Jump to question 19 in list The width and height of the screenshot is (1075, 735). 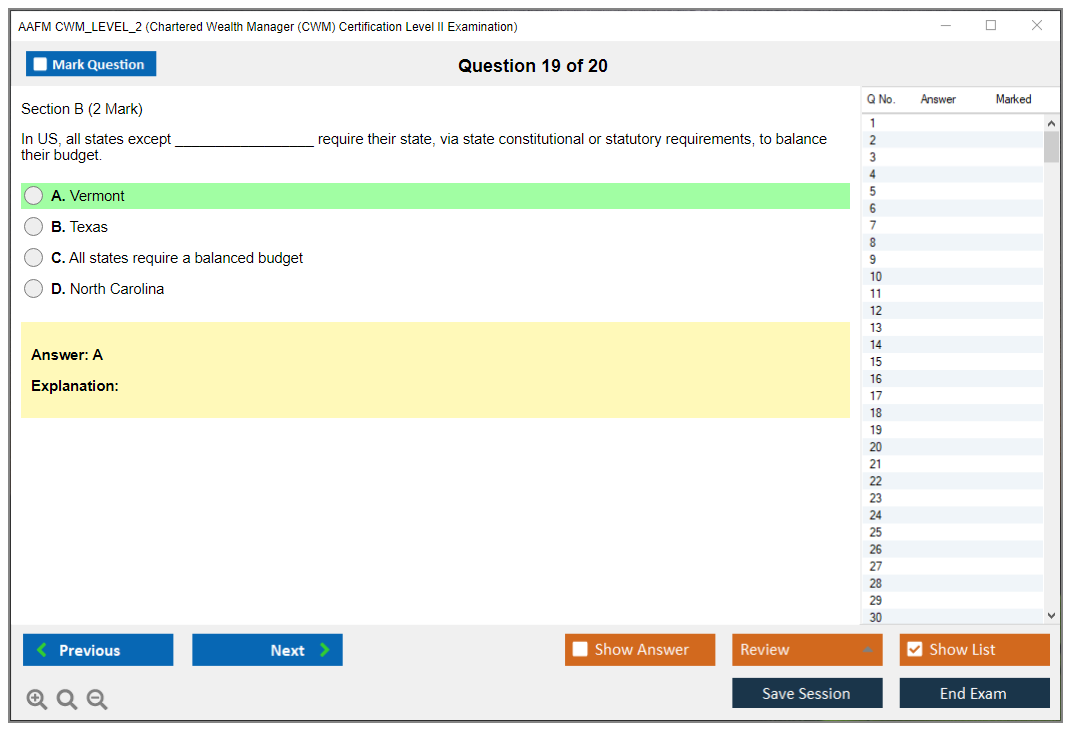tap(876, 430)
